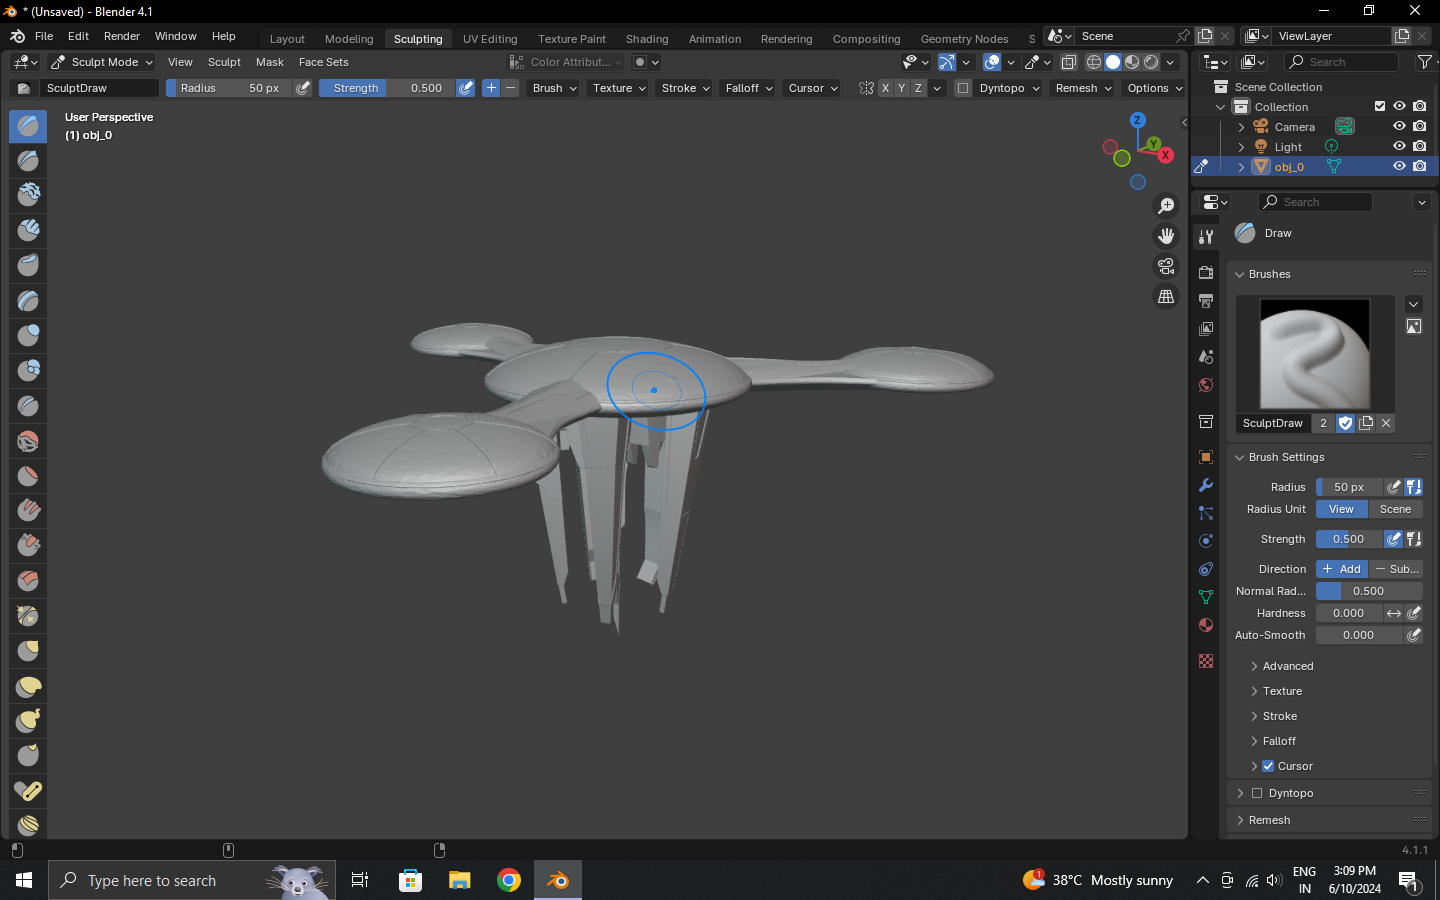Open the Sculpt Mode dropdown
1440x900 pixels.
101,62
